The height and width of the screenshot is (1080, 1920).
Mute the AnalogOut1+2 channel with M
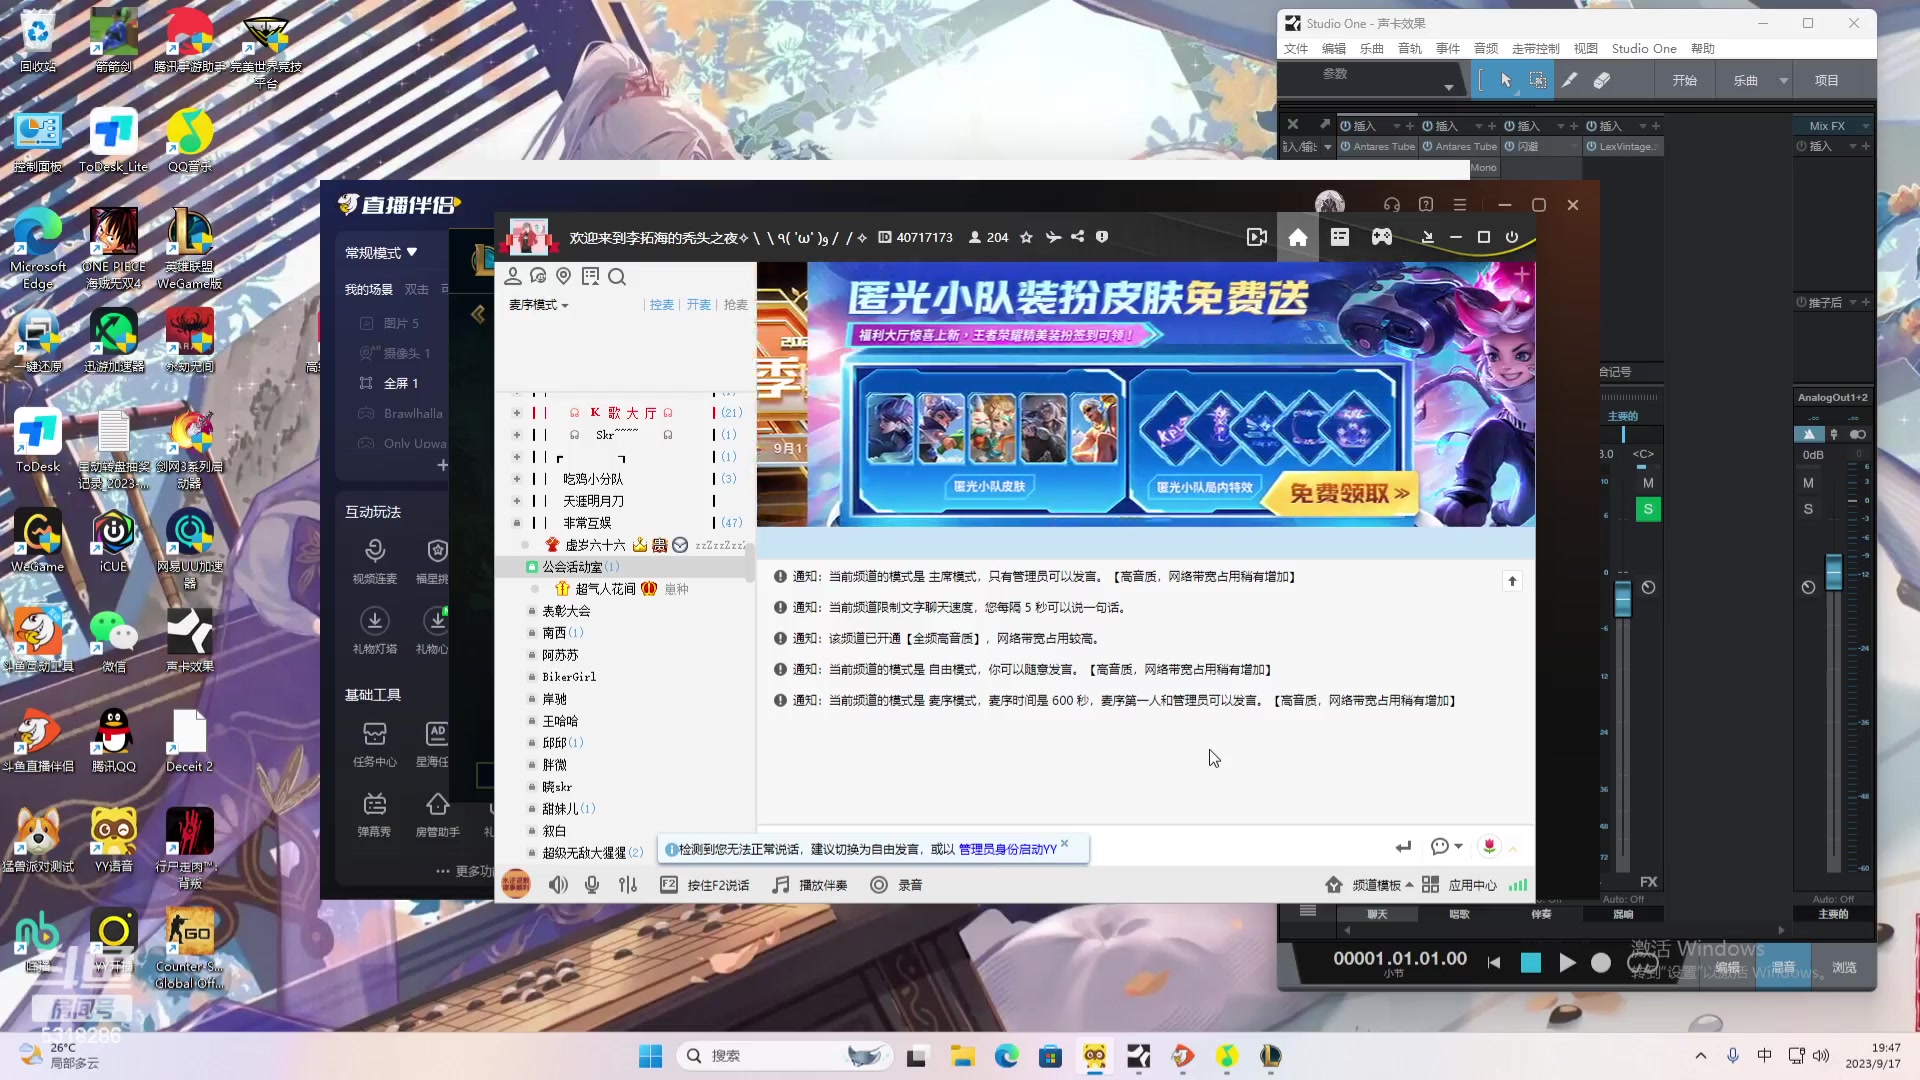(x=1808, y=483)
